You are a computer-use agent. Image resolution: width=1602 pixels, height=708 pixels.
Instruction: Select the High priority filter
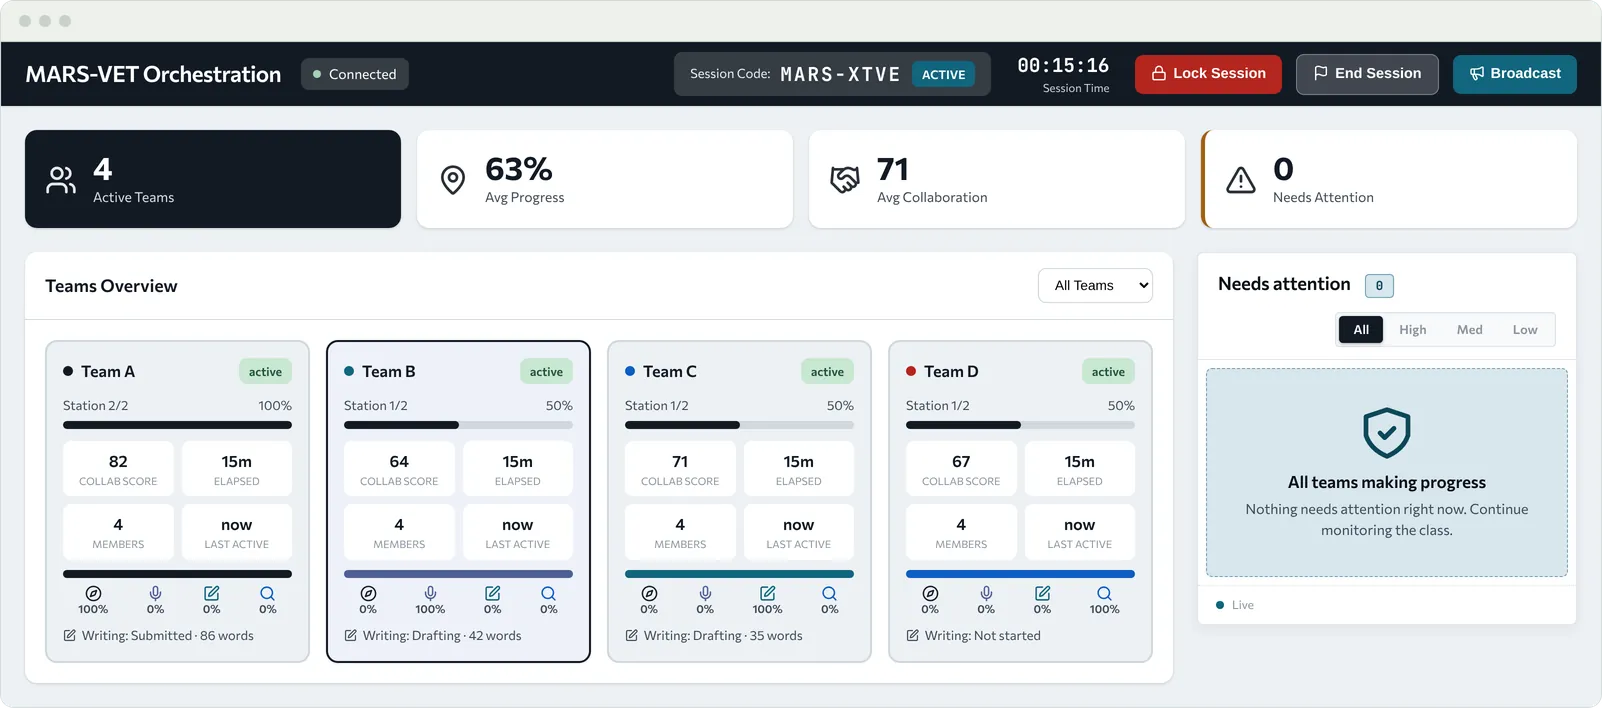(x=1412, y=330)
